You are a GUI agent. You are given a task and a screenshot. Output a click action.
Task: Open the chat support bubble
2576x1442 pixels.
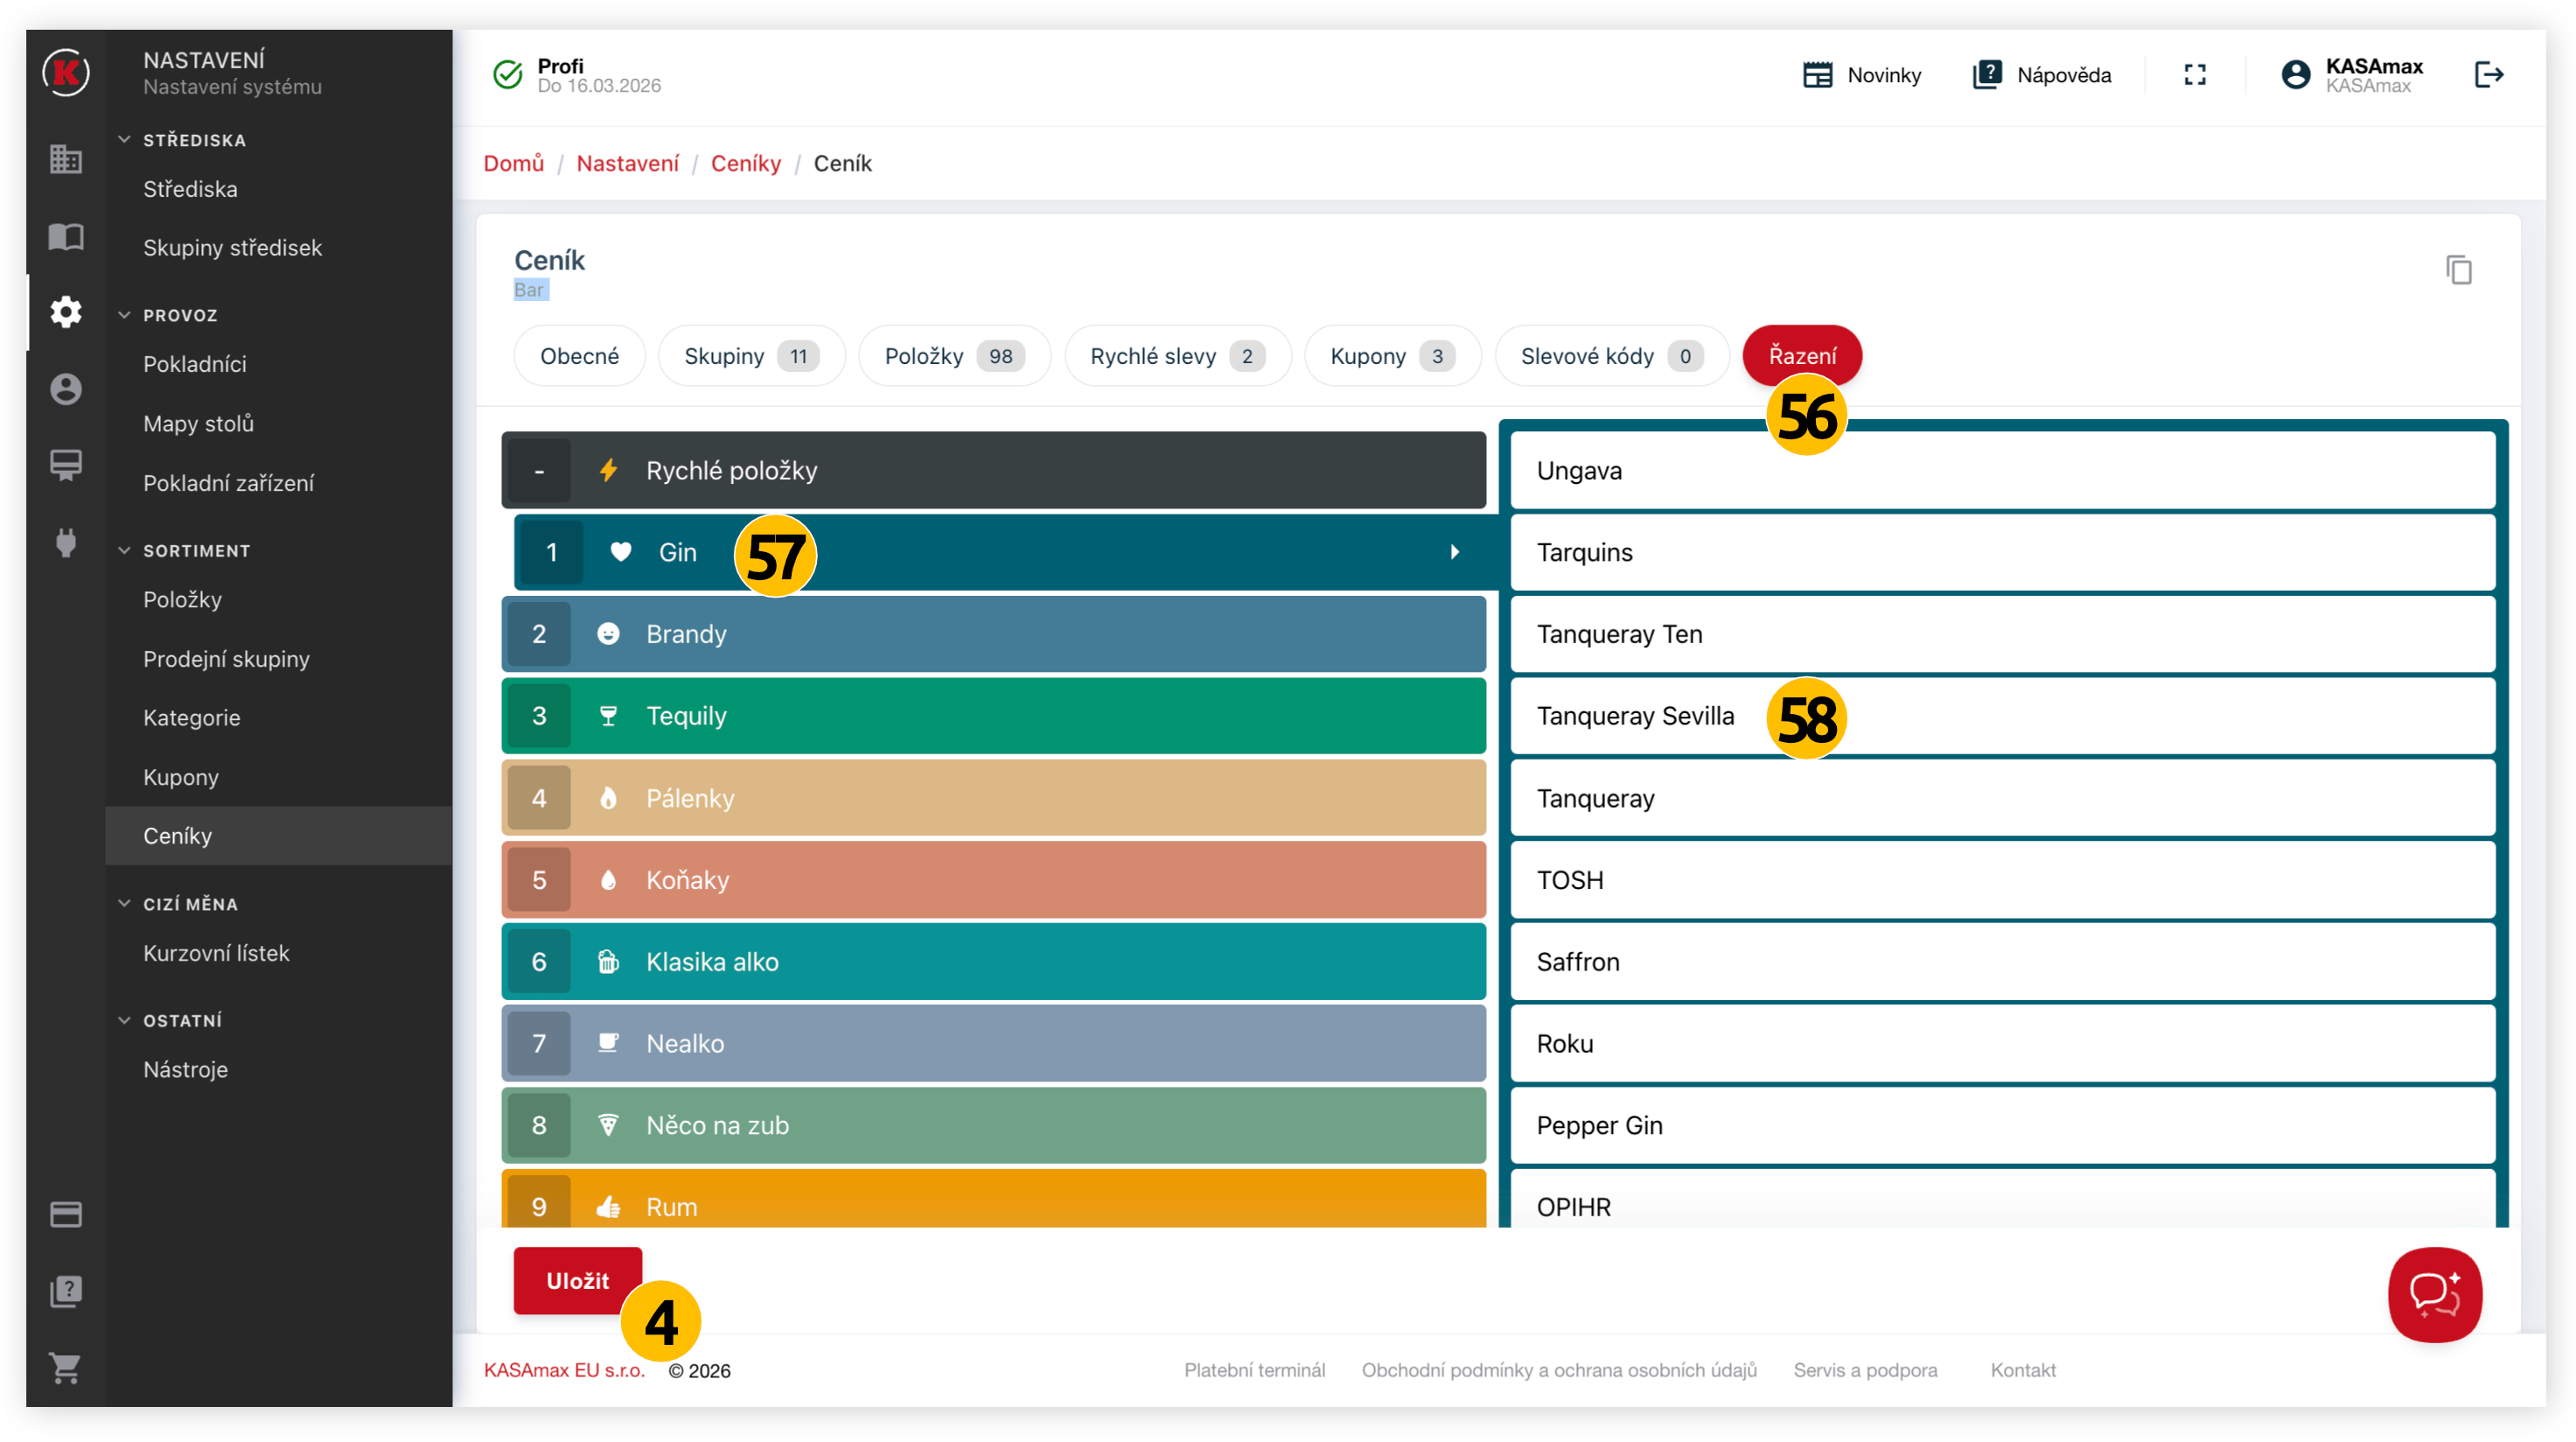coord(2434,1293)
